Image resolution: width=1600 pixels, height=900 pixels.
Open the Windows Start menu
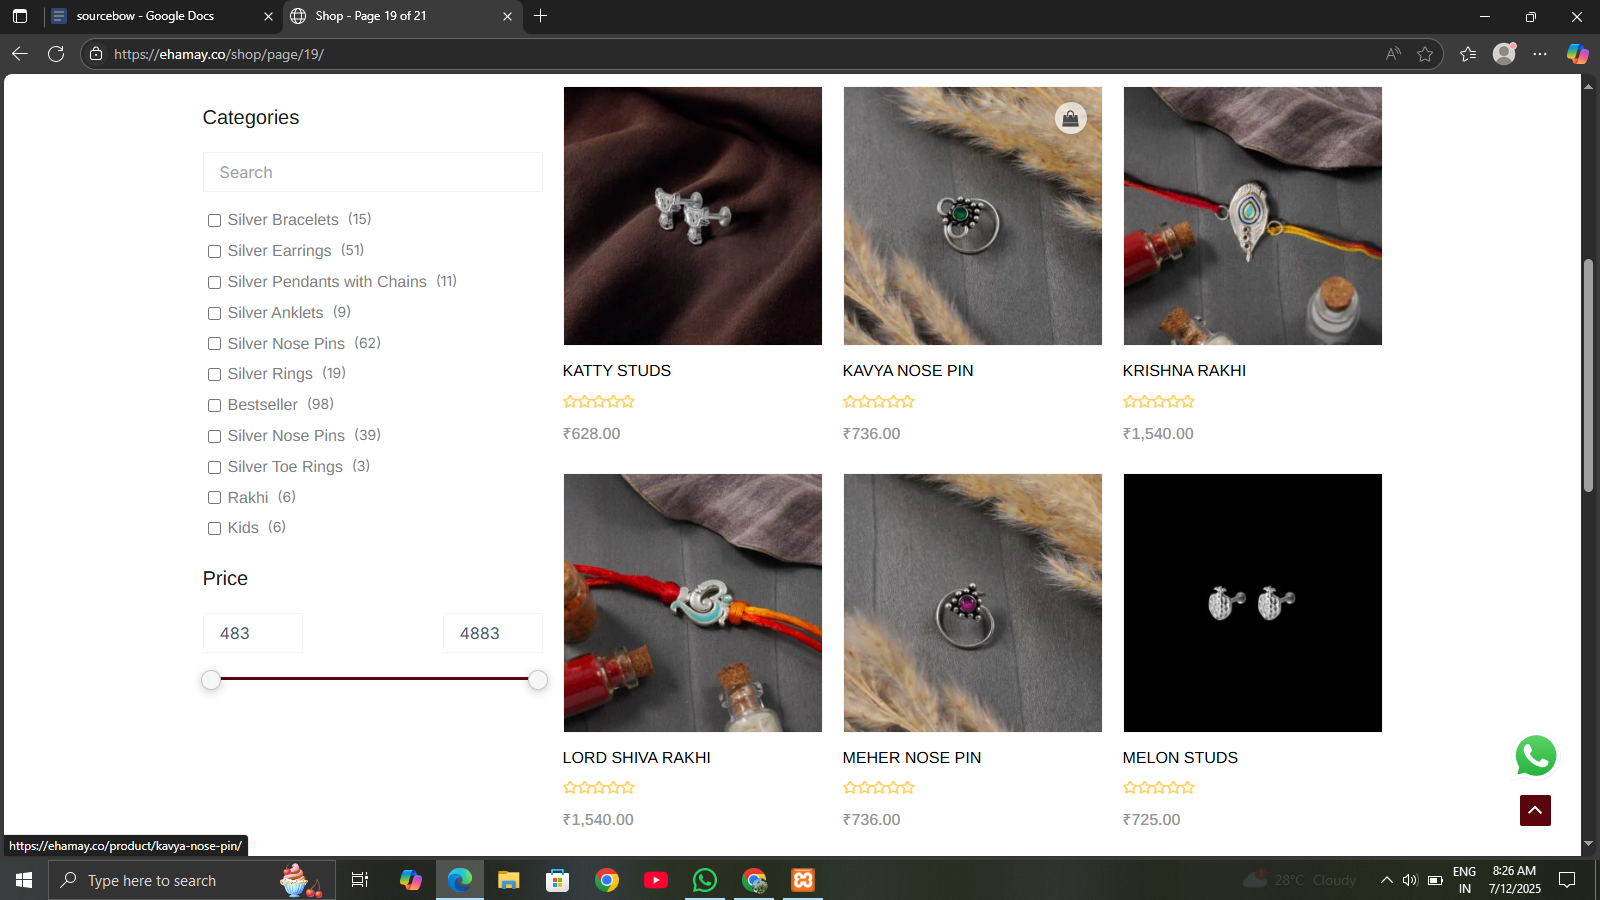pyautogui.click(x=24, y=880)
